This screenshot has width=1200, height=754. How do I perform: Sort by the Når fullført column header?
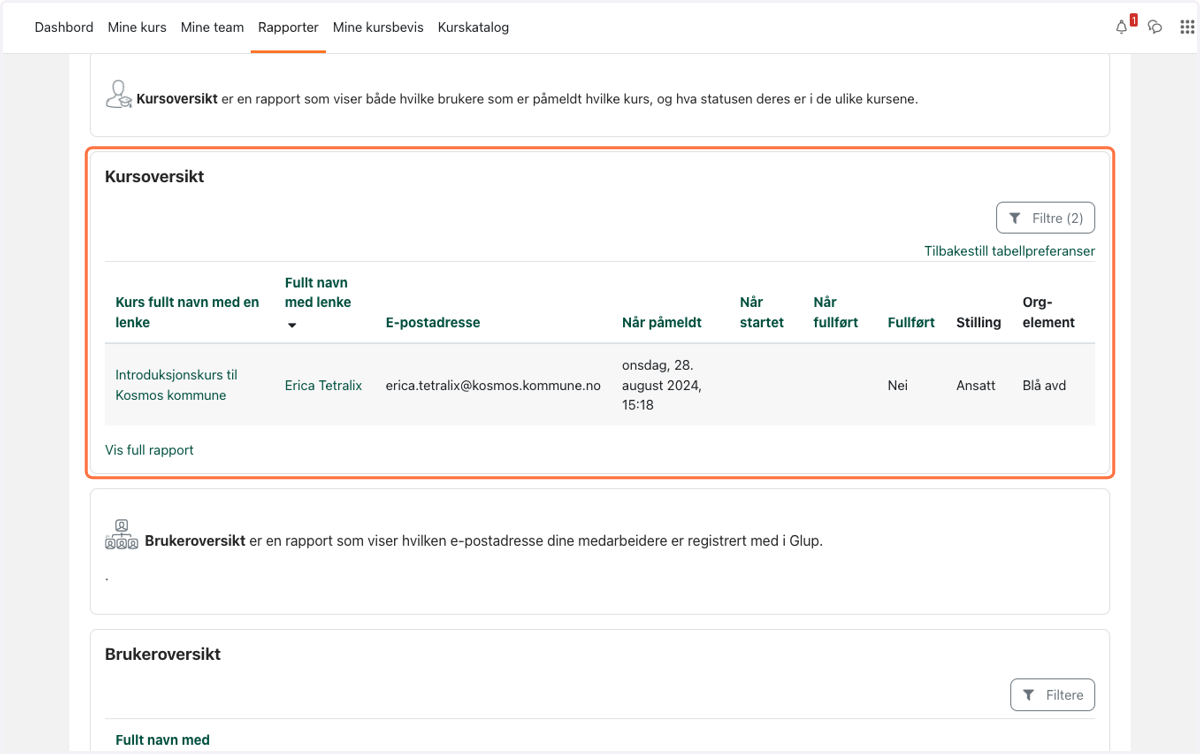[x=836, y=312]
